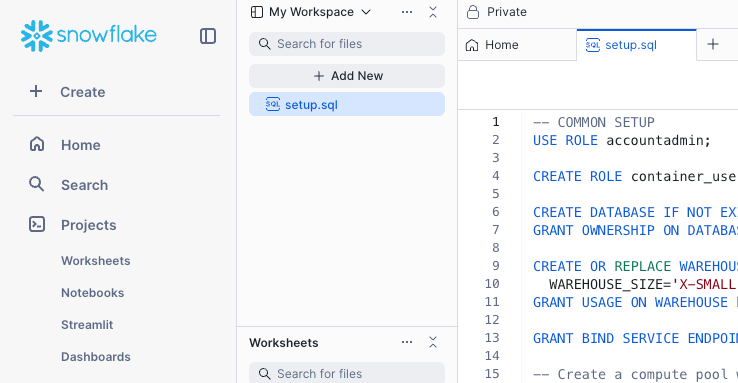
Task: Collapse the left navigation sidebar
Action: coord(208,36)
